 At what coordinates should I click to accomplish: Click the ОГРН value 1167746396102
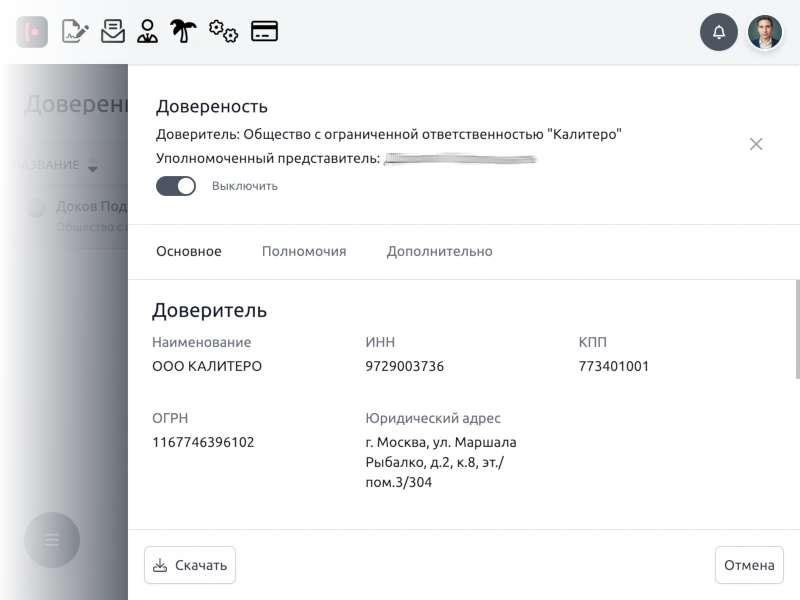click(x=203, y=442)
